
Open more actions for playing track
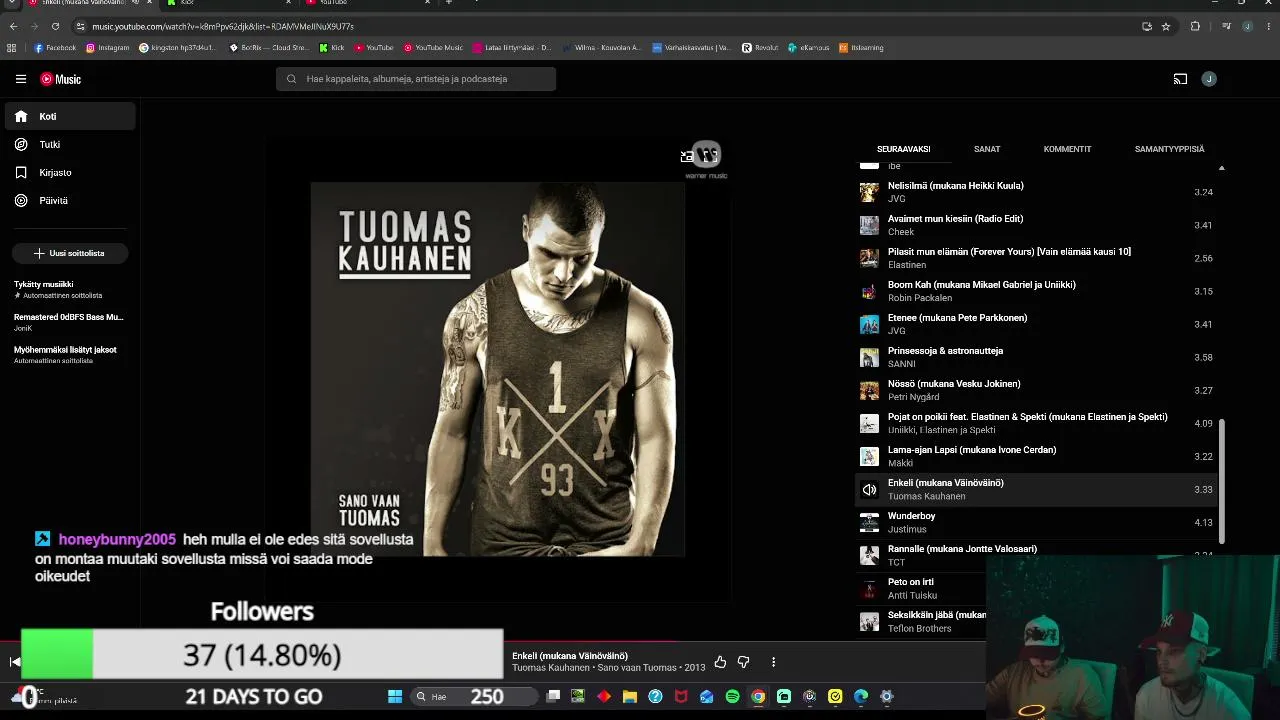(x=773, y=662)
